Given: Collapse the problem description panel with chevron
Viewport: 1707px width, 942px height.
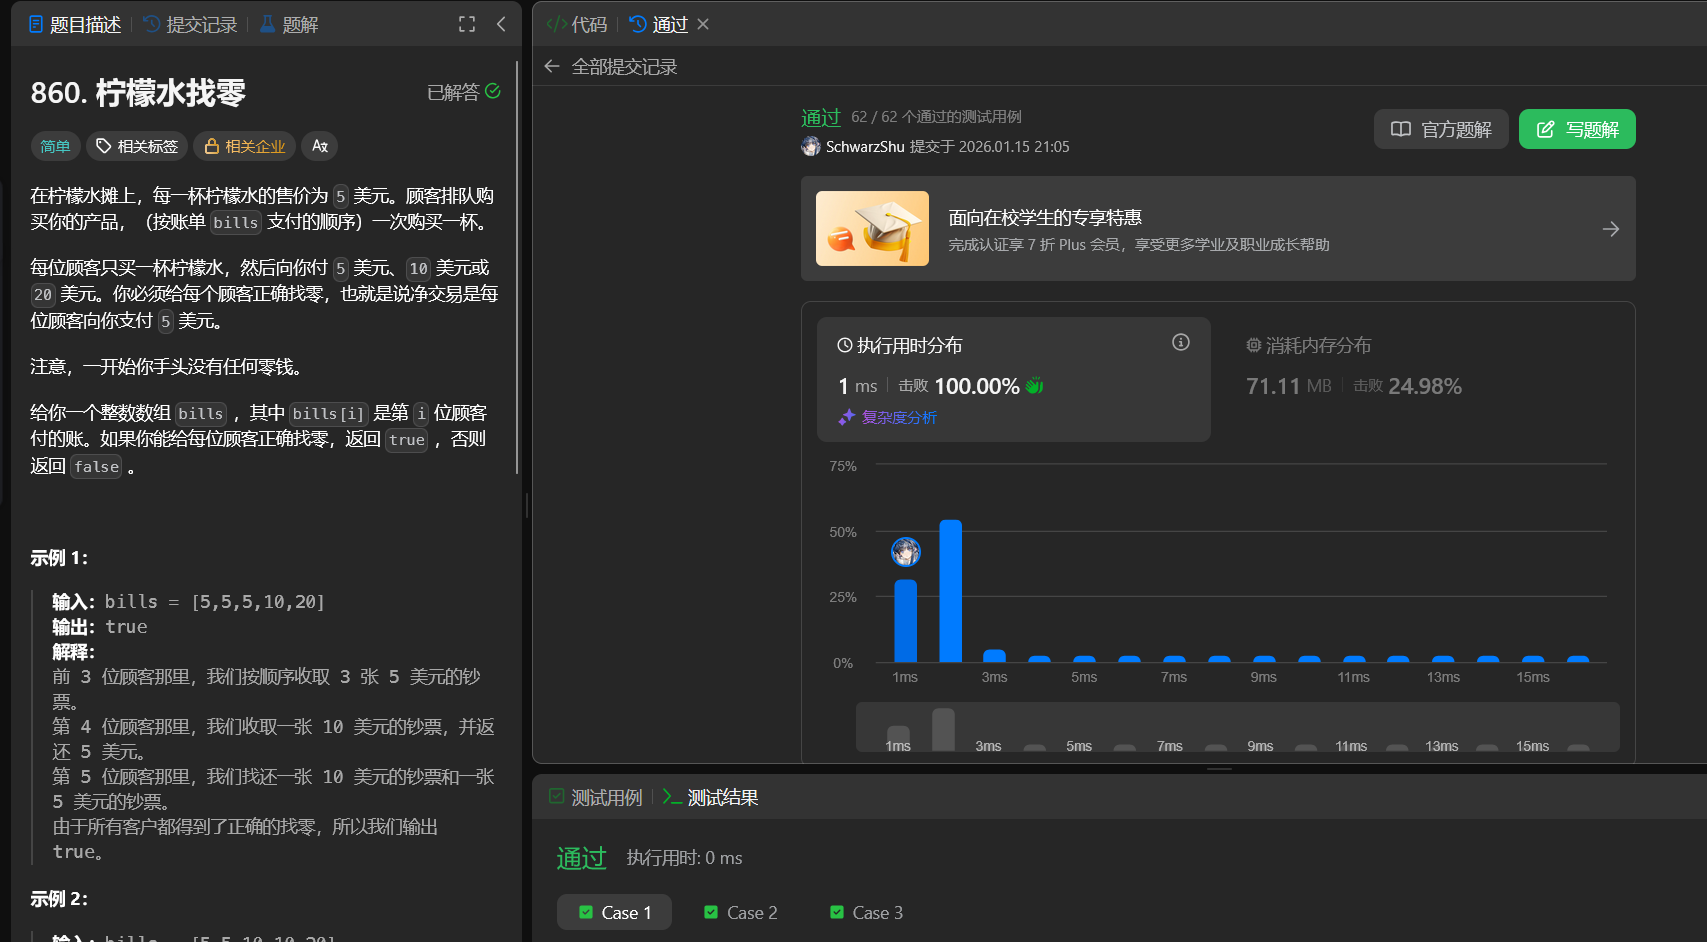Looking at the screenshot, I should [501, 24].
